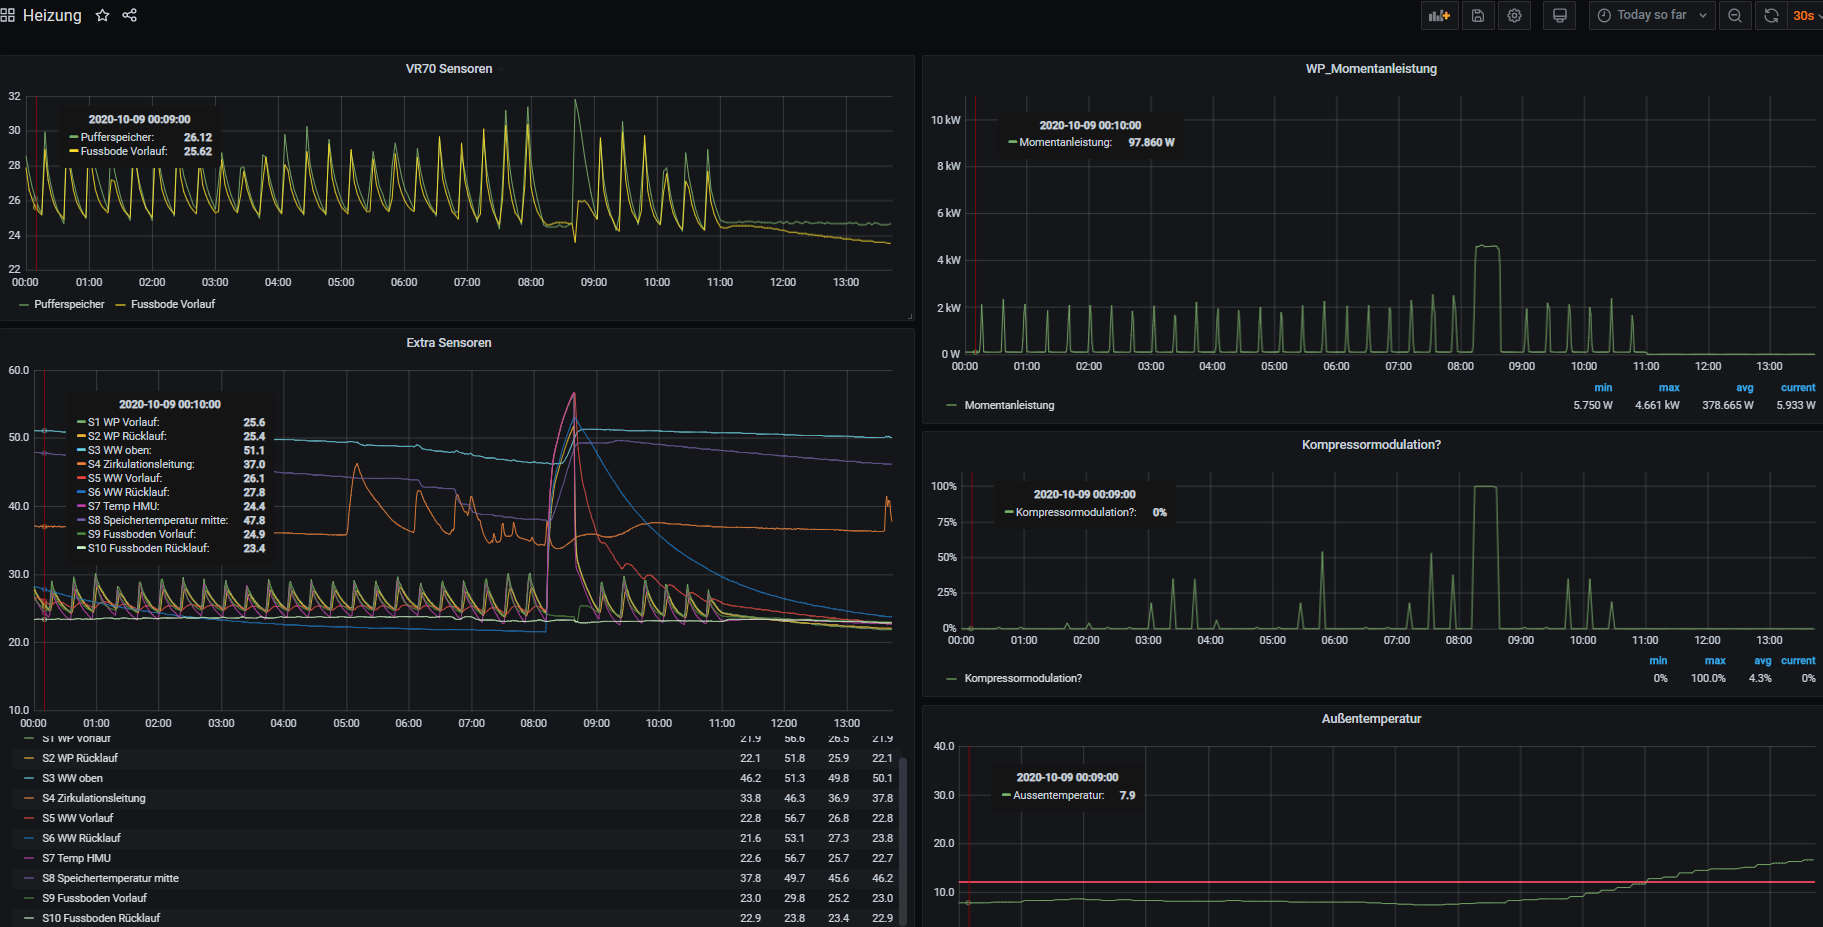Open the 'Today so far' time picker
Viewport: 1823px width, 927px height.
tap(1652, 16)
